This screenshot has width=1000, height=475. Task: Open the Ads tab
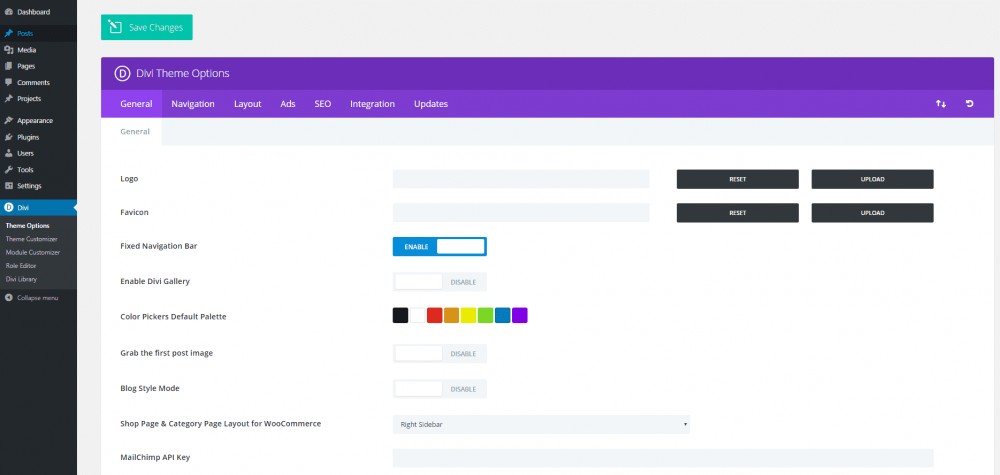[288, 104]
